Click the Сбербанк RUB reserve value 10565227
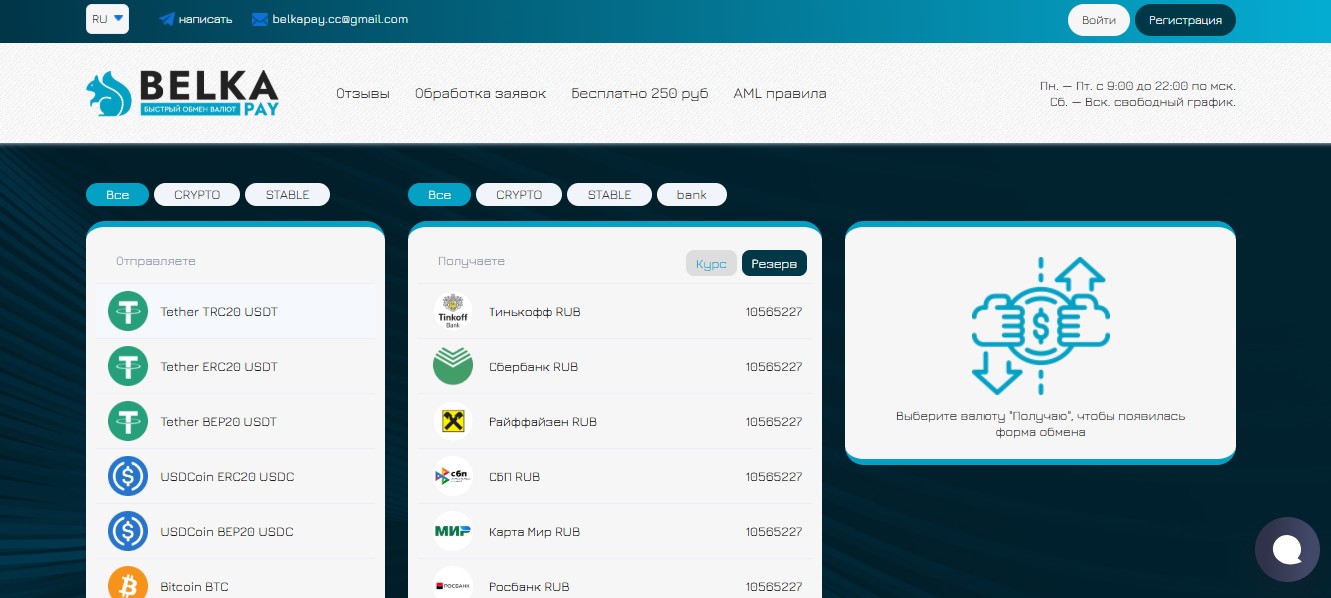The height and width of the screenshot is (598, 1331). (774, 367)
